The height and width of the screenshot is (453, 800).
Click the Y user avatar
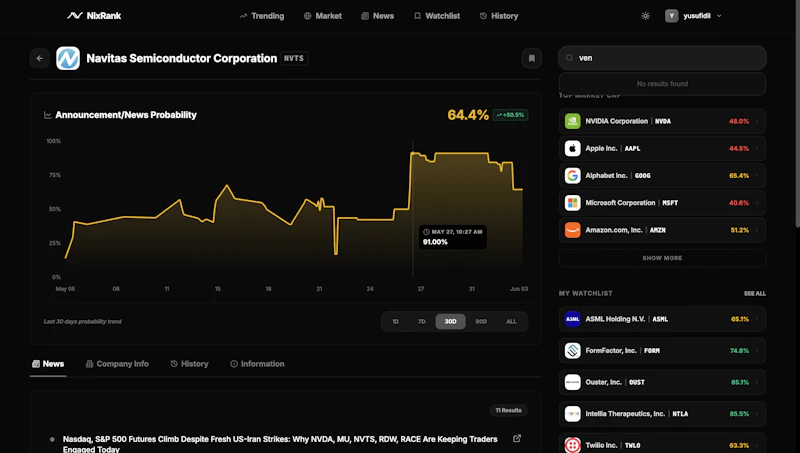(x=671, y=16)
